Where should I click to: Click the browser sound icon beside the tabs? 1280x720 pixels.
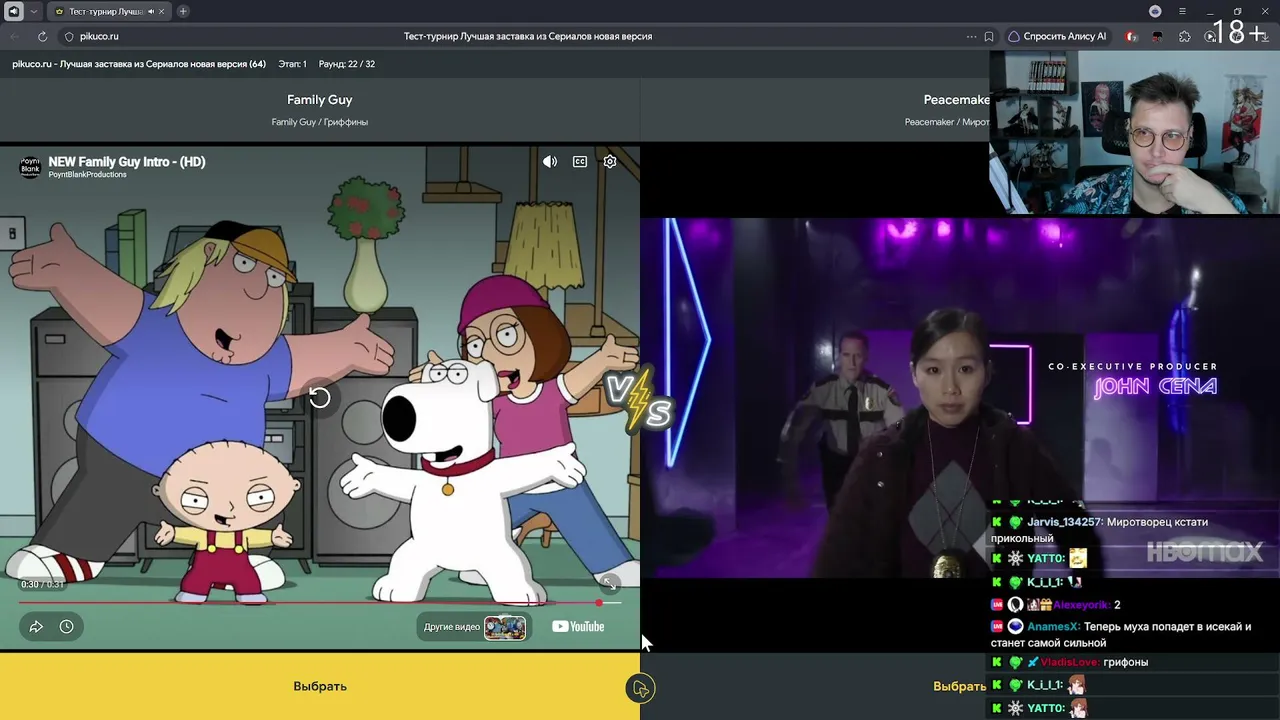click(x=14, y=11)
